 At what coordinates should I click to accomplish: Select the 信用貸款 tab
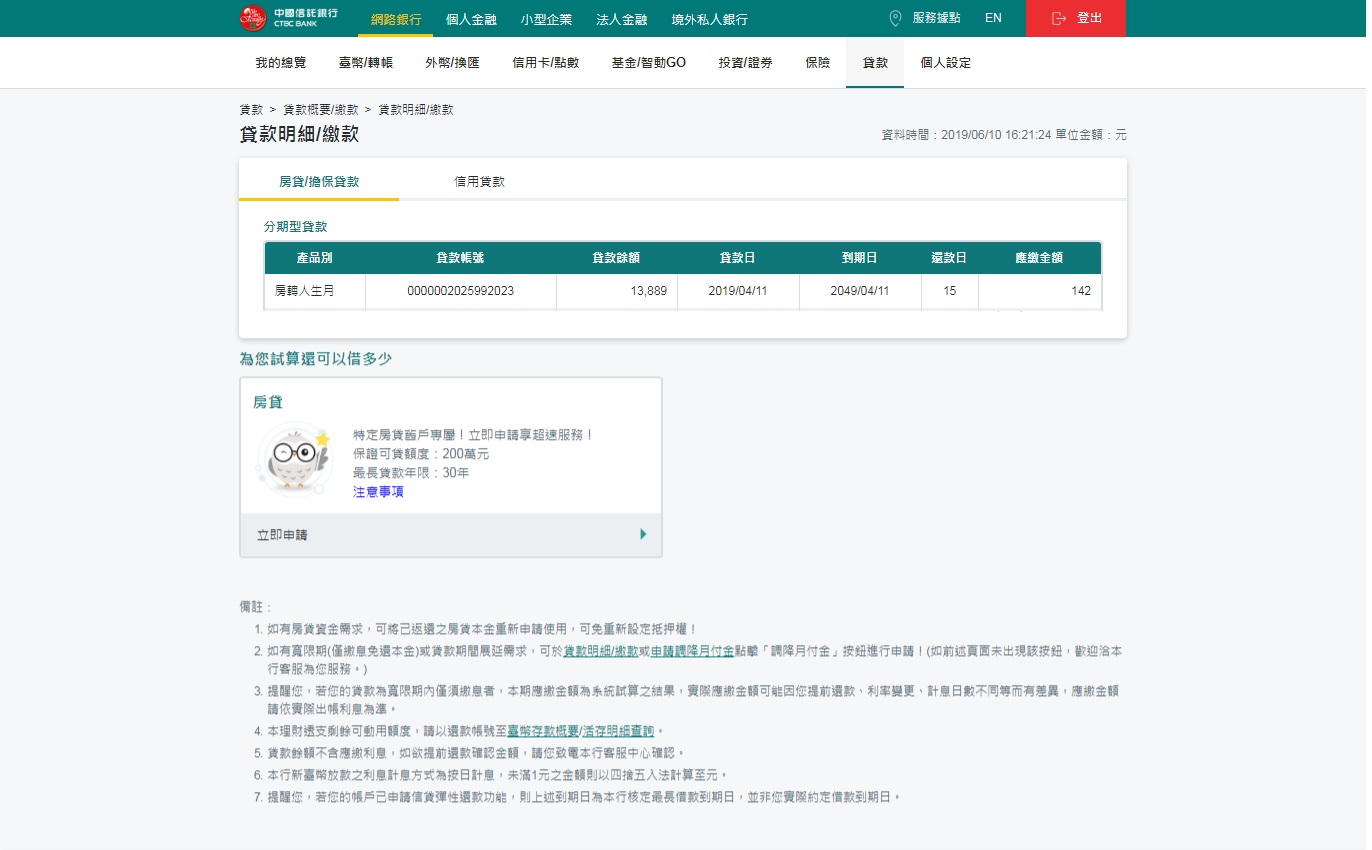[x=480, y=181]
